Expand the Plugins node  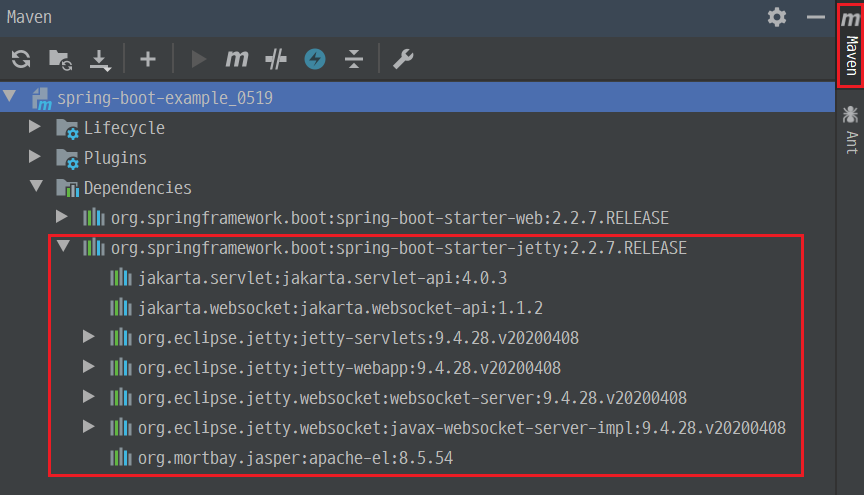coord(35,157)
